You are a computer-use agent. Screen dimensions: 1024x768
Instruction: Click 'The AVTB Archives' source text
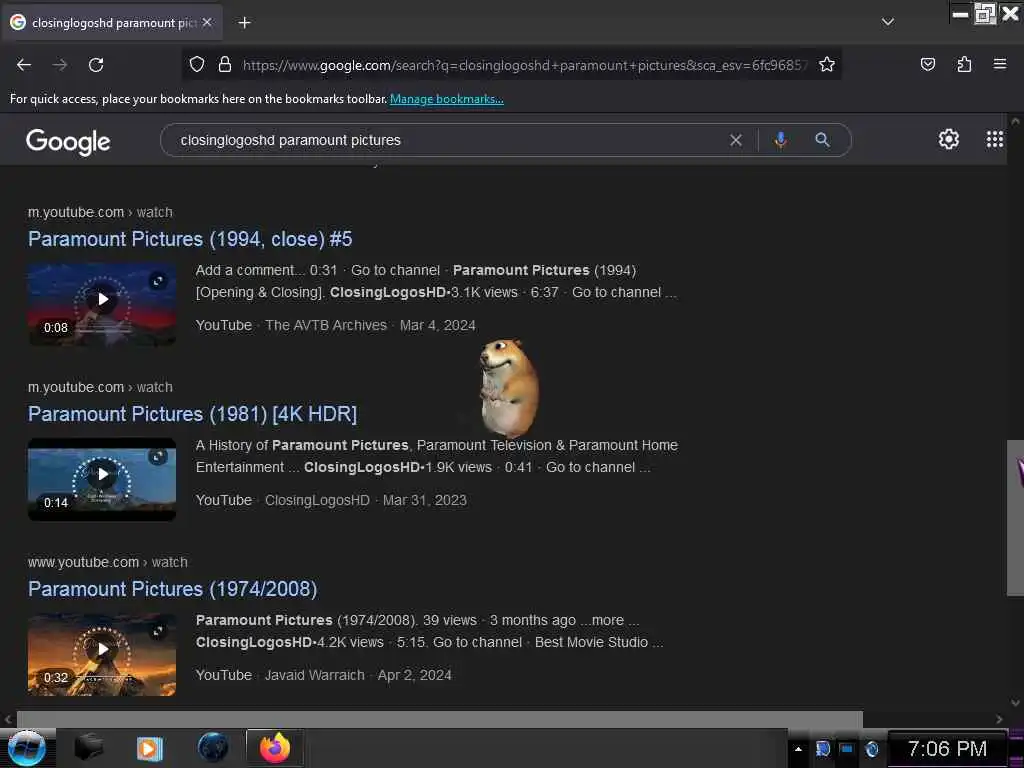click(x=326, y=325)
